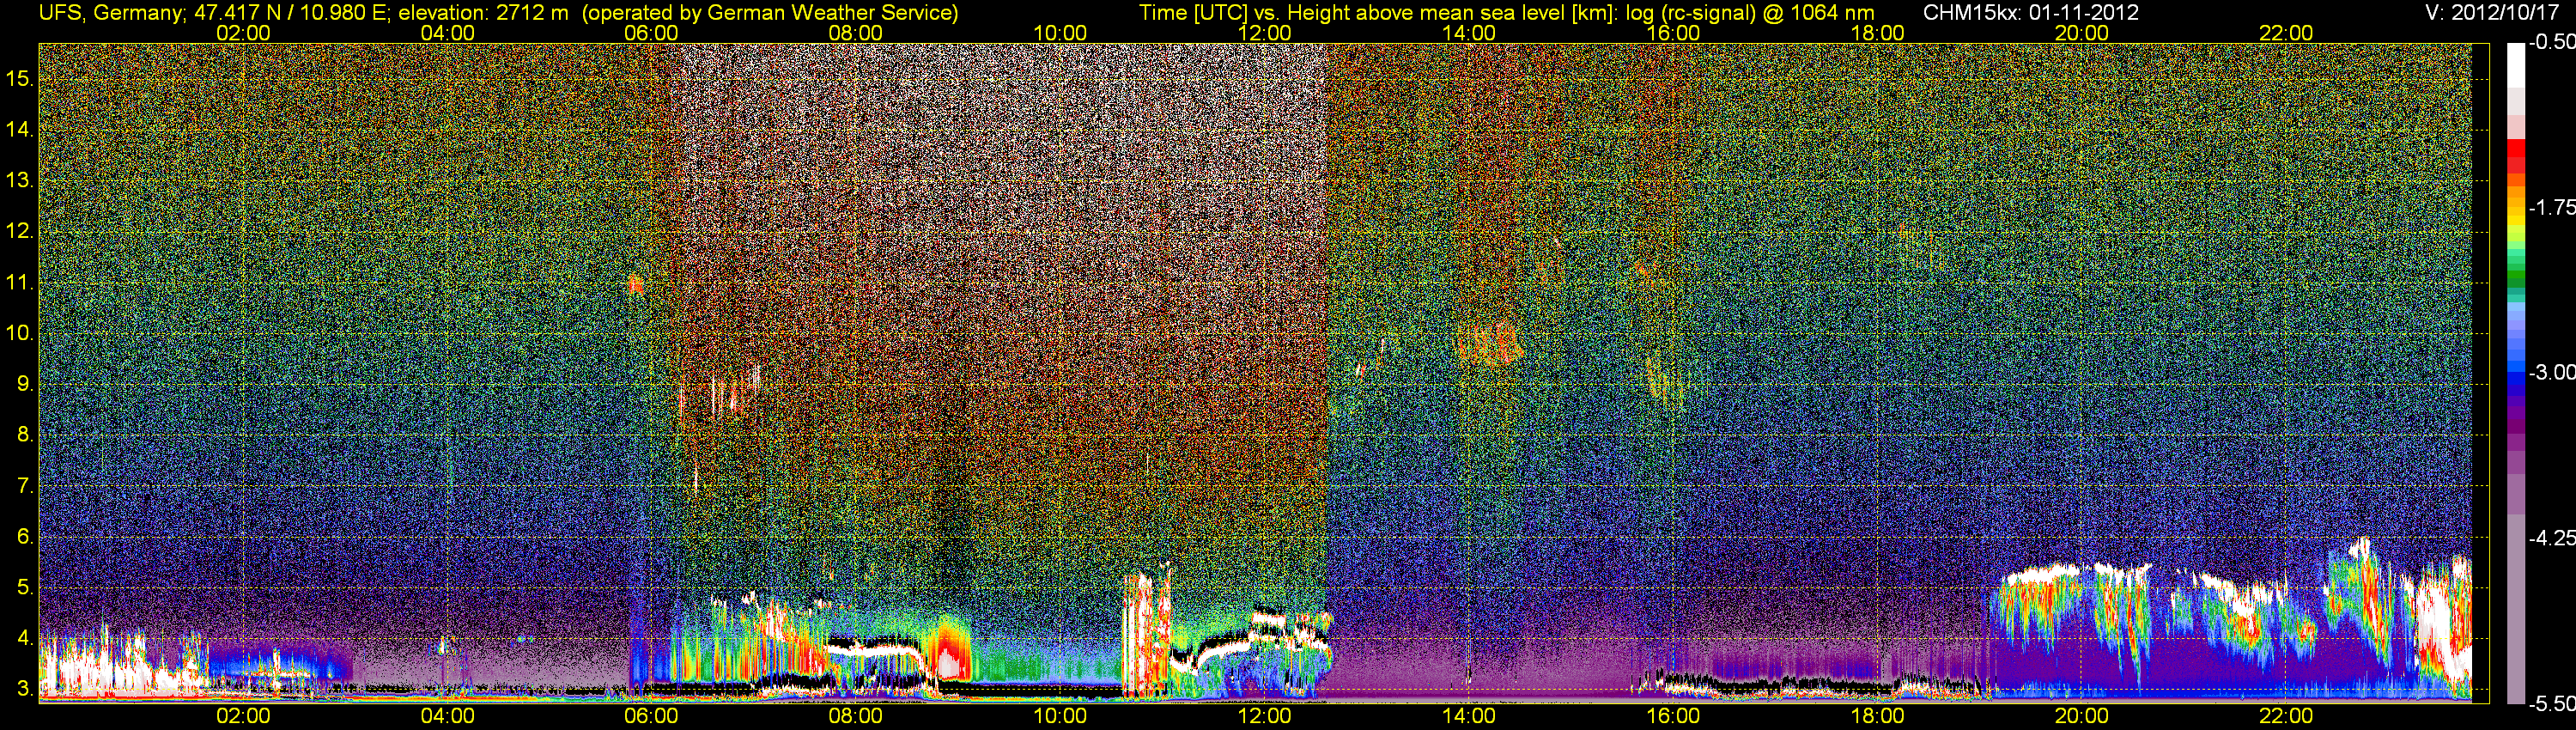Click the 22:00 label on the top time axis
This screenshot has height=730, width=2576.
point(2286,33)
